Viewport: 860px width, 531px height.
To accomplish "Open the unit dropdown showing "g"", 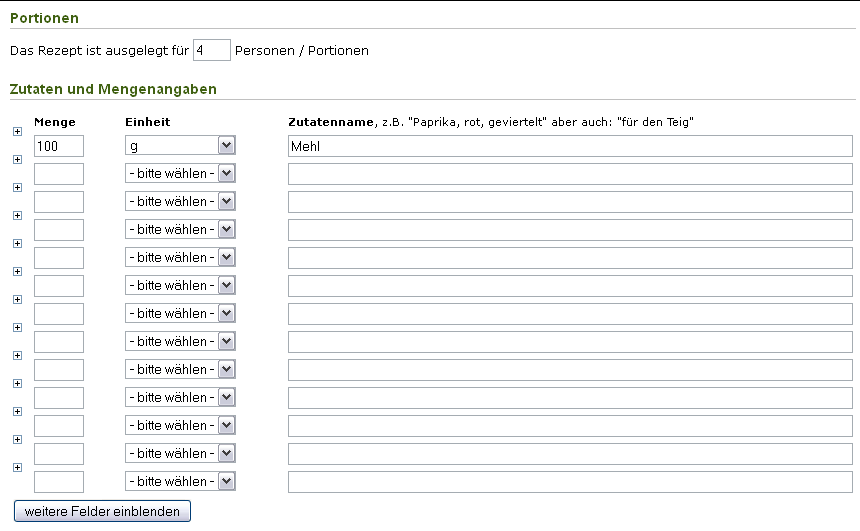I will [180, 146].
